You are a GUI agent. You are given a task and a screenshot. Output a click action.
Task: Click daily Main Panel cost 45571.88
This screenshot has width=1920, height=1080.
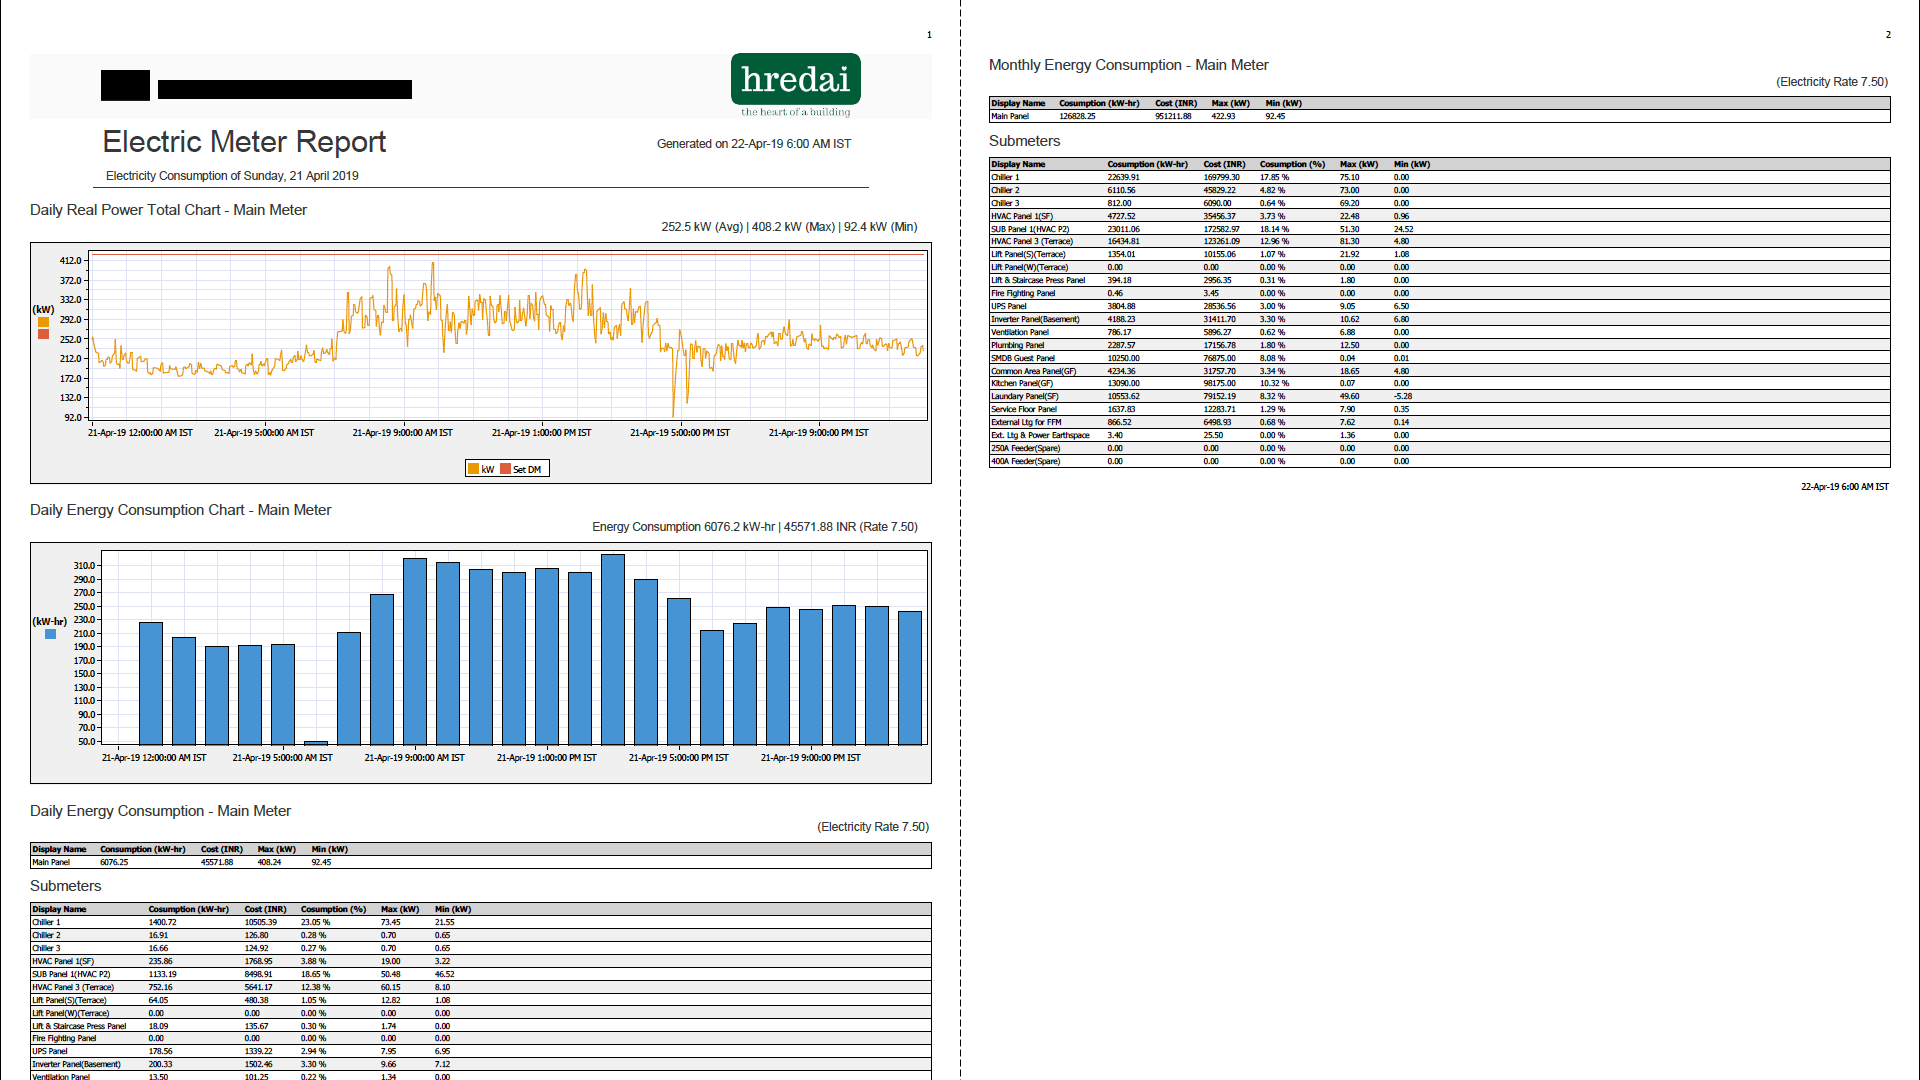[217, 862]
